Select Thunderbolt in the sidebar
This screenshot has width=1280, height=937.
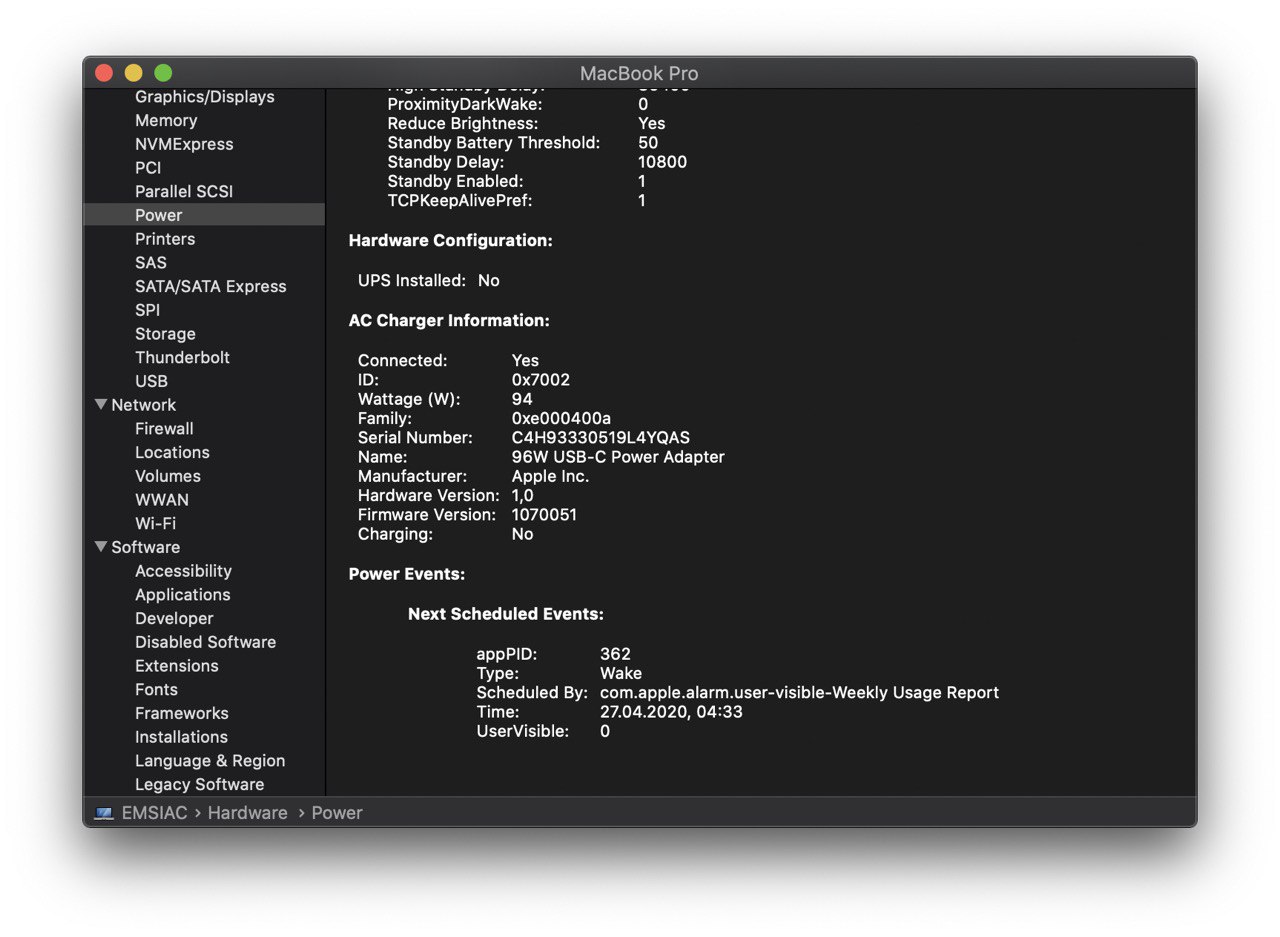click(182, 357)
